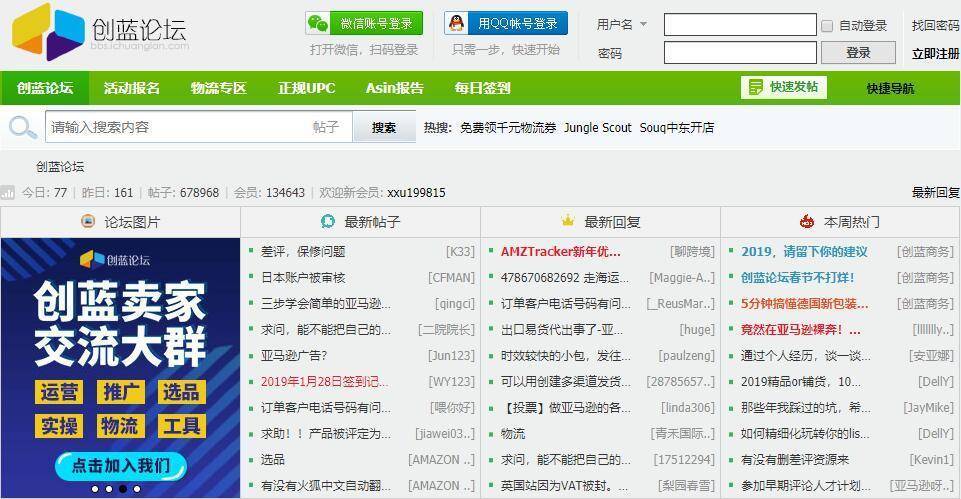The image size is (961, 499).
Task: Open the post 差评，保修问题
Action: tap(303, 251)
